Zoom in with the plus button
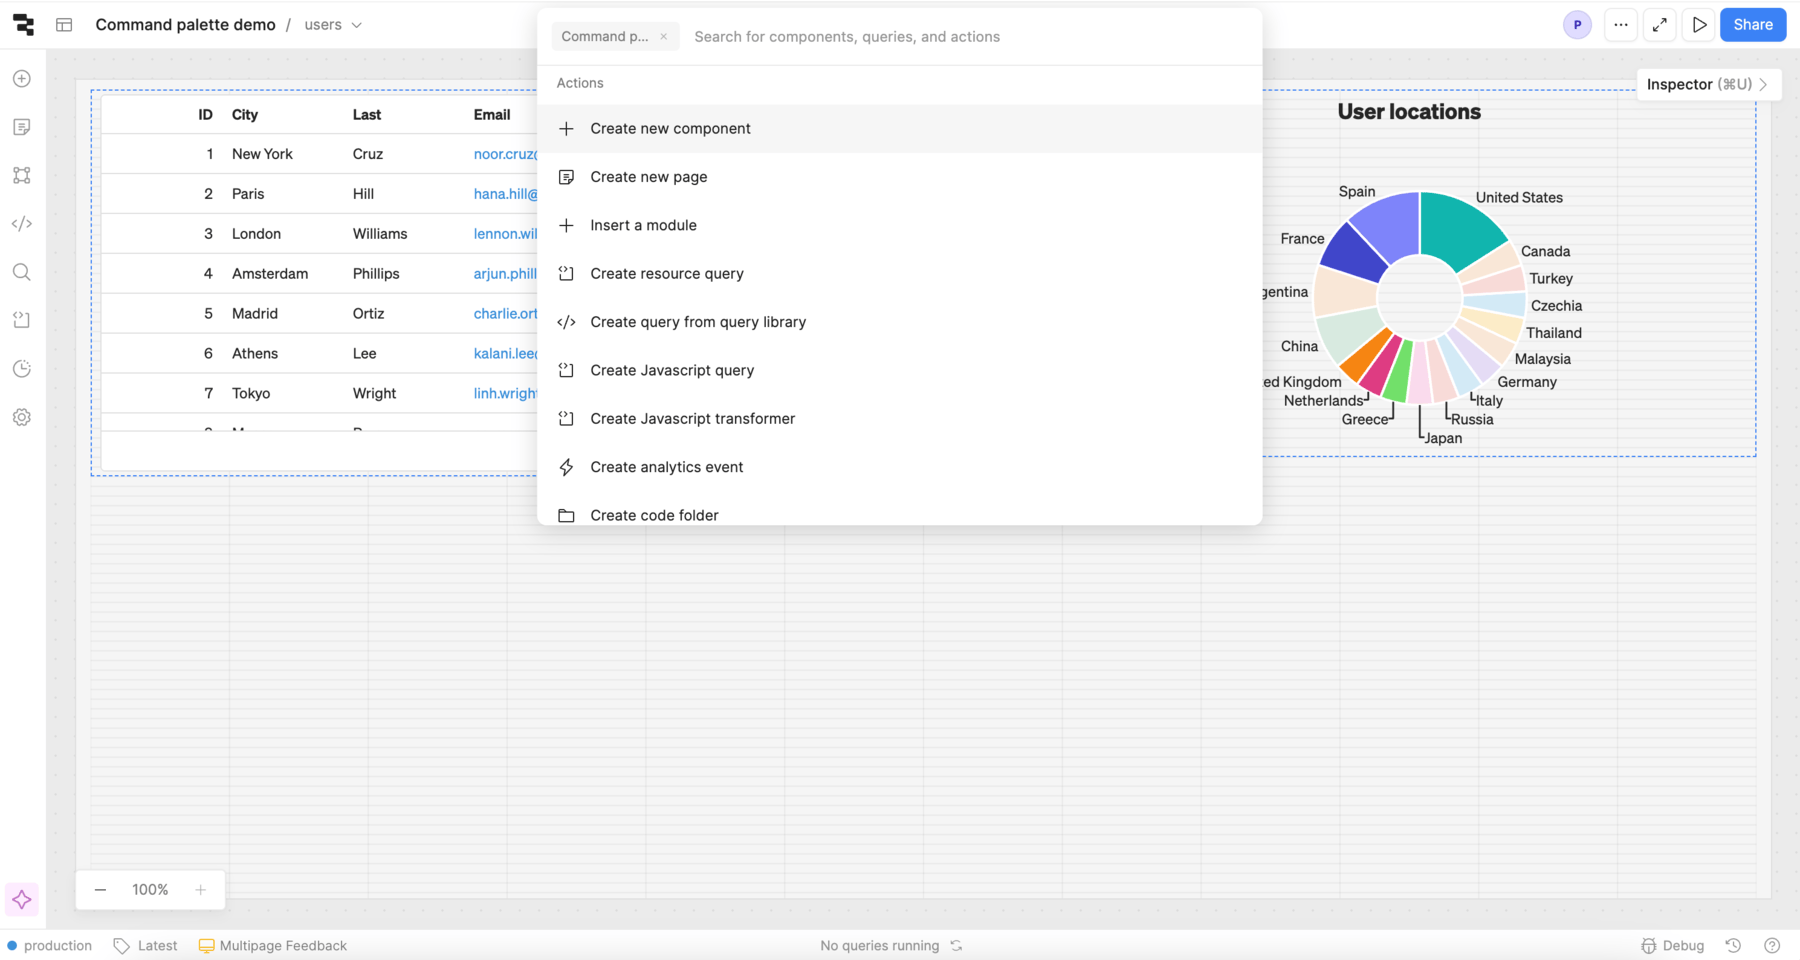The width and height of the screenshot is (1800, 960). (200, 890)
